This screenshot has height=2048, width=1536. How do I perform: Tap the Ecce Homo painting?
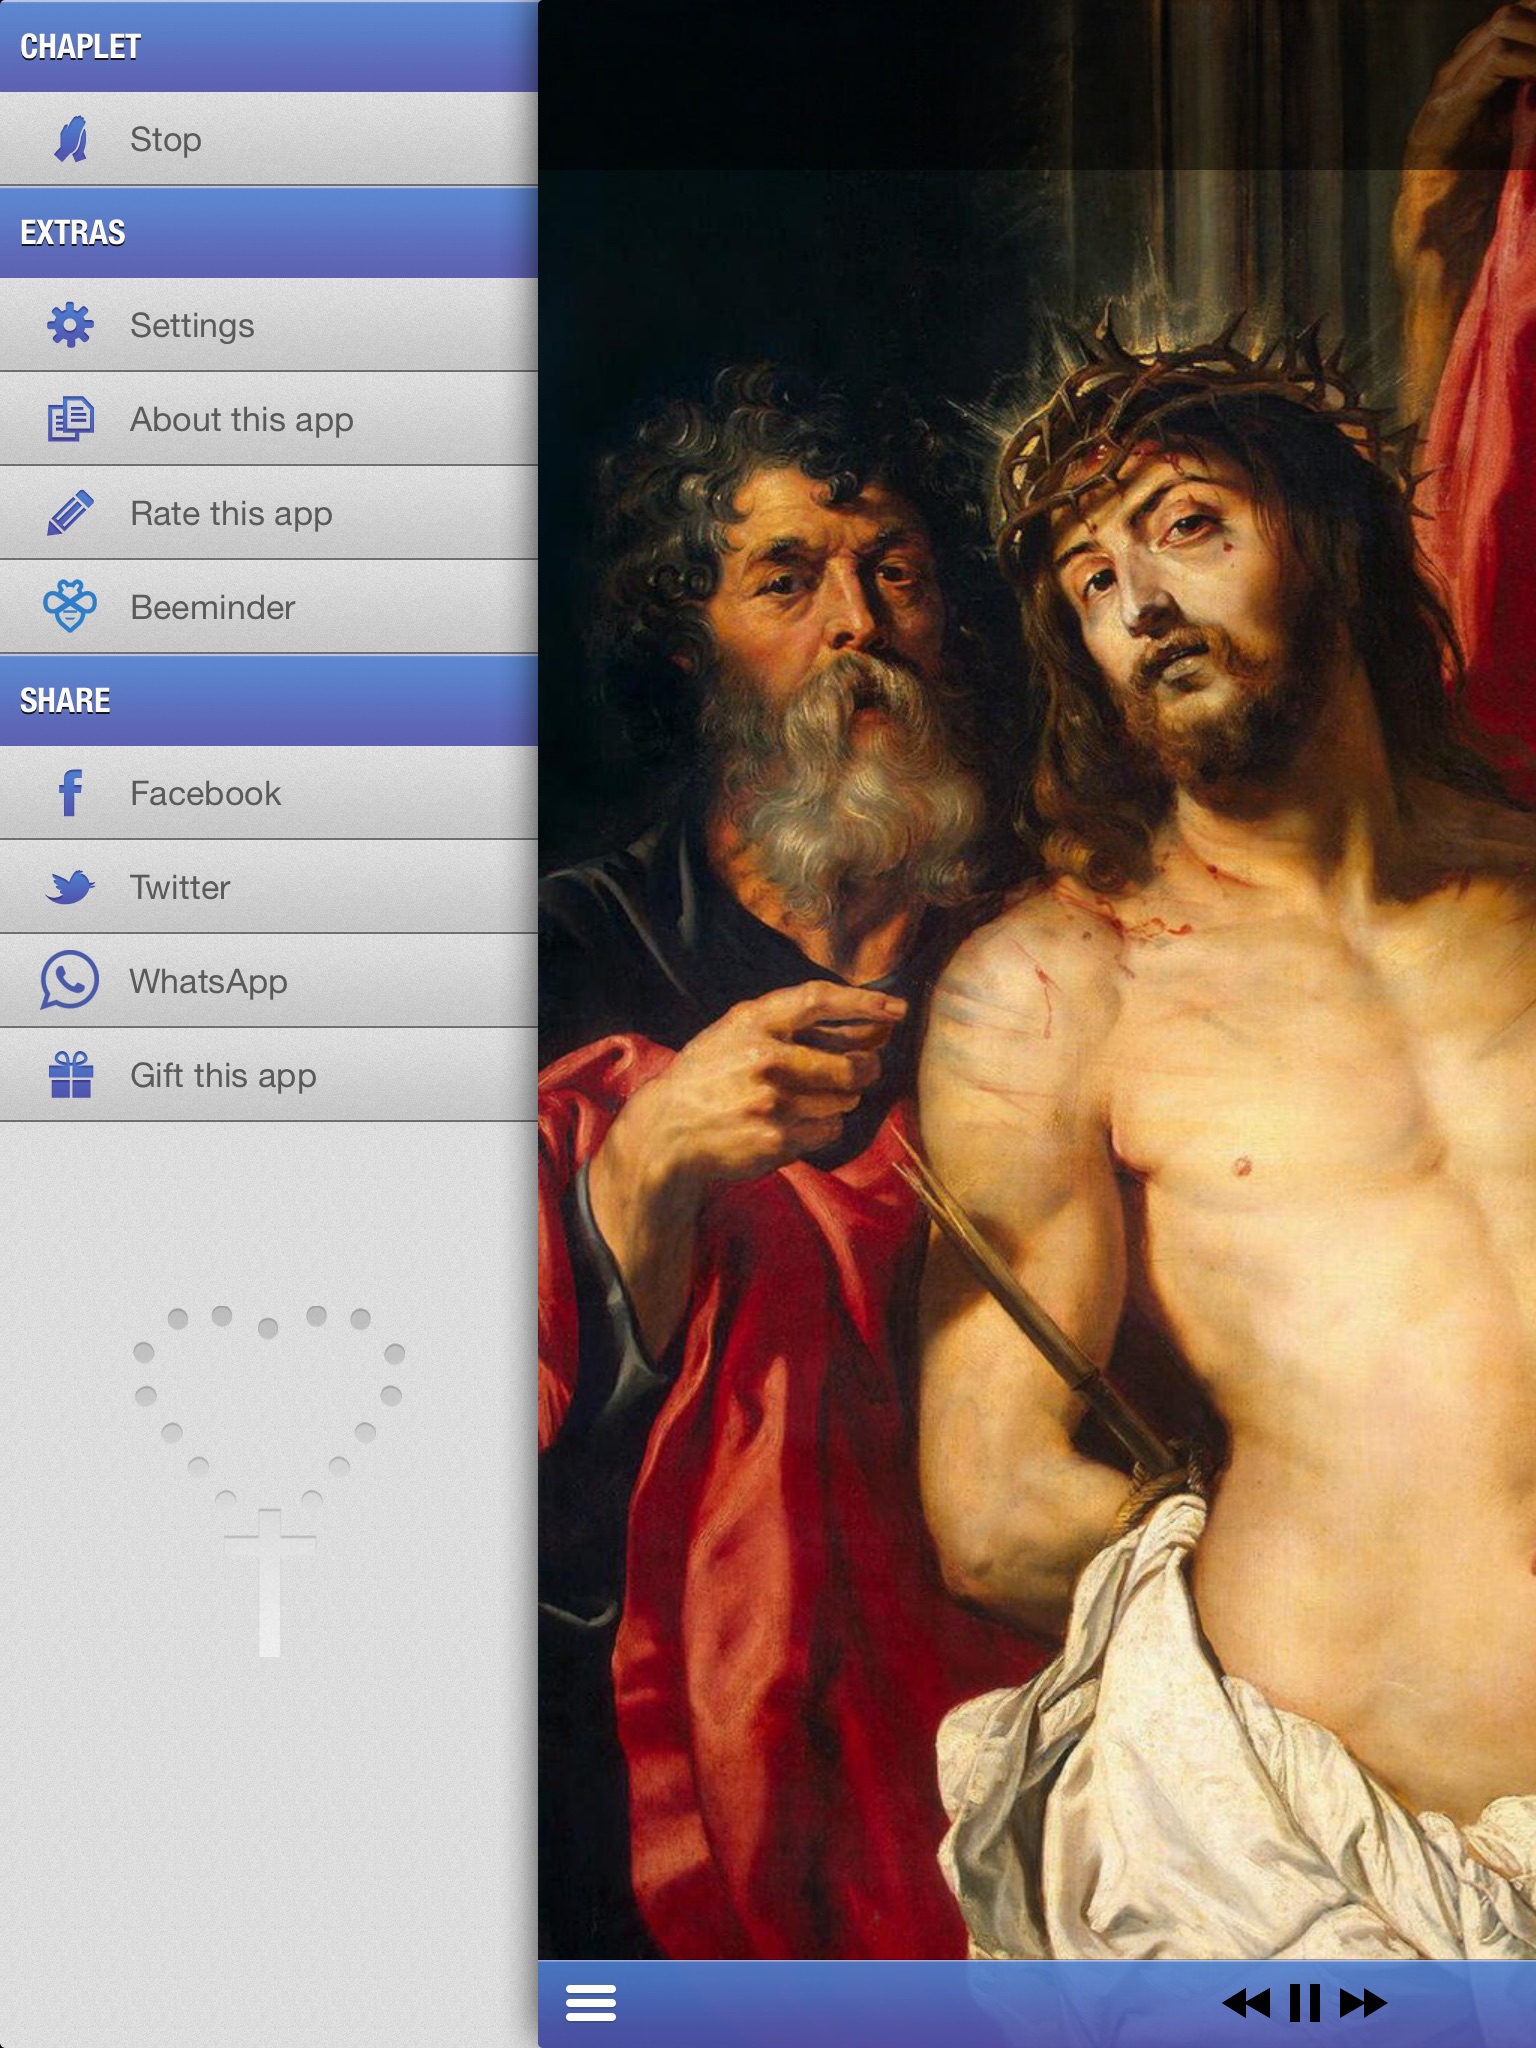point(1037,980)
